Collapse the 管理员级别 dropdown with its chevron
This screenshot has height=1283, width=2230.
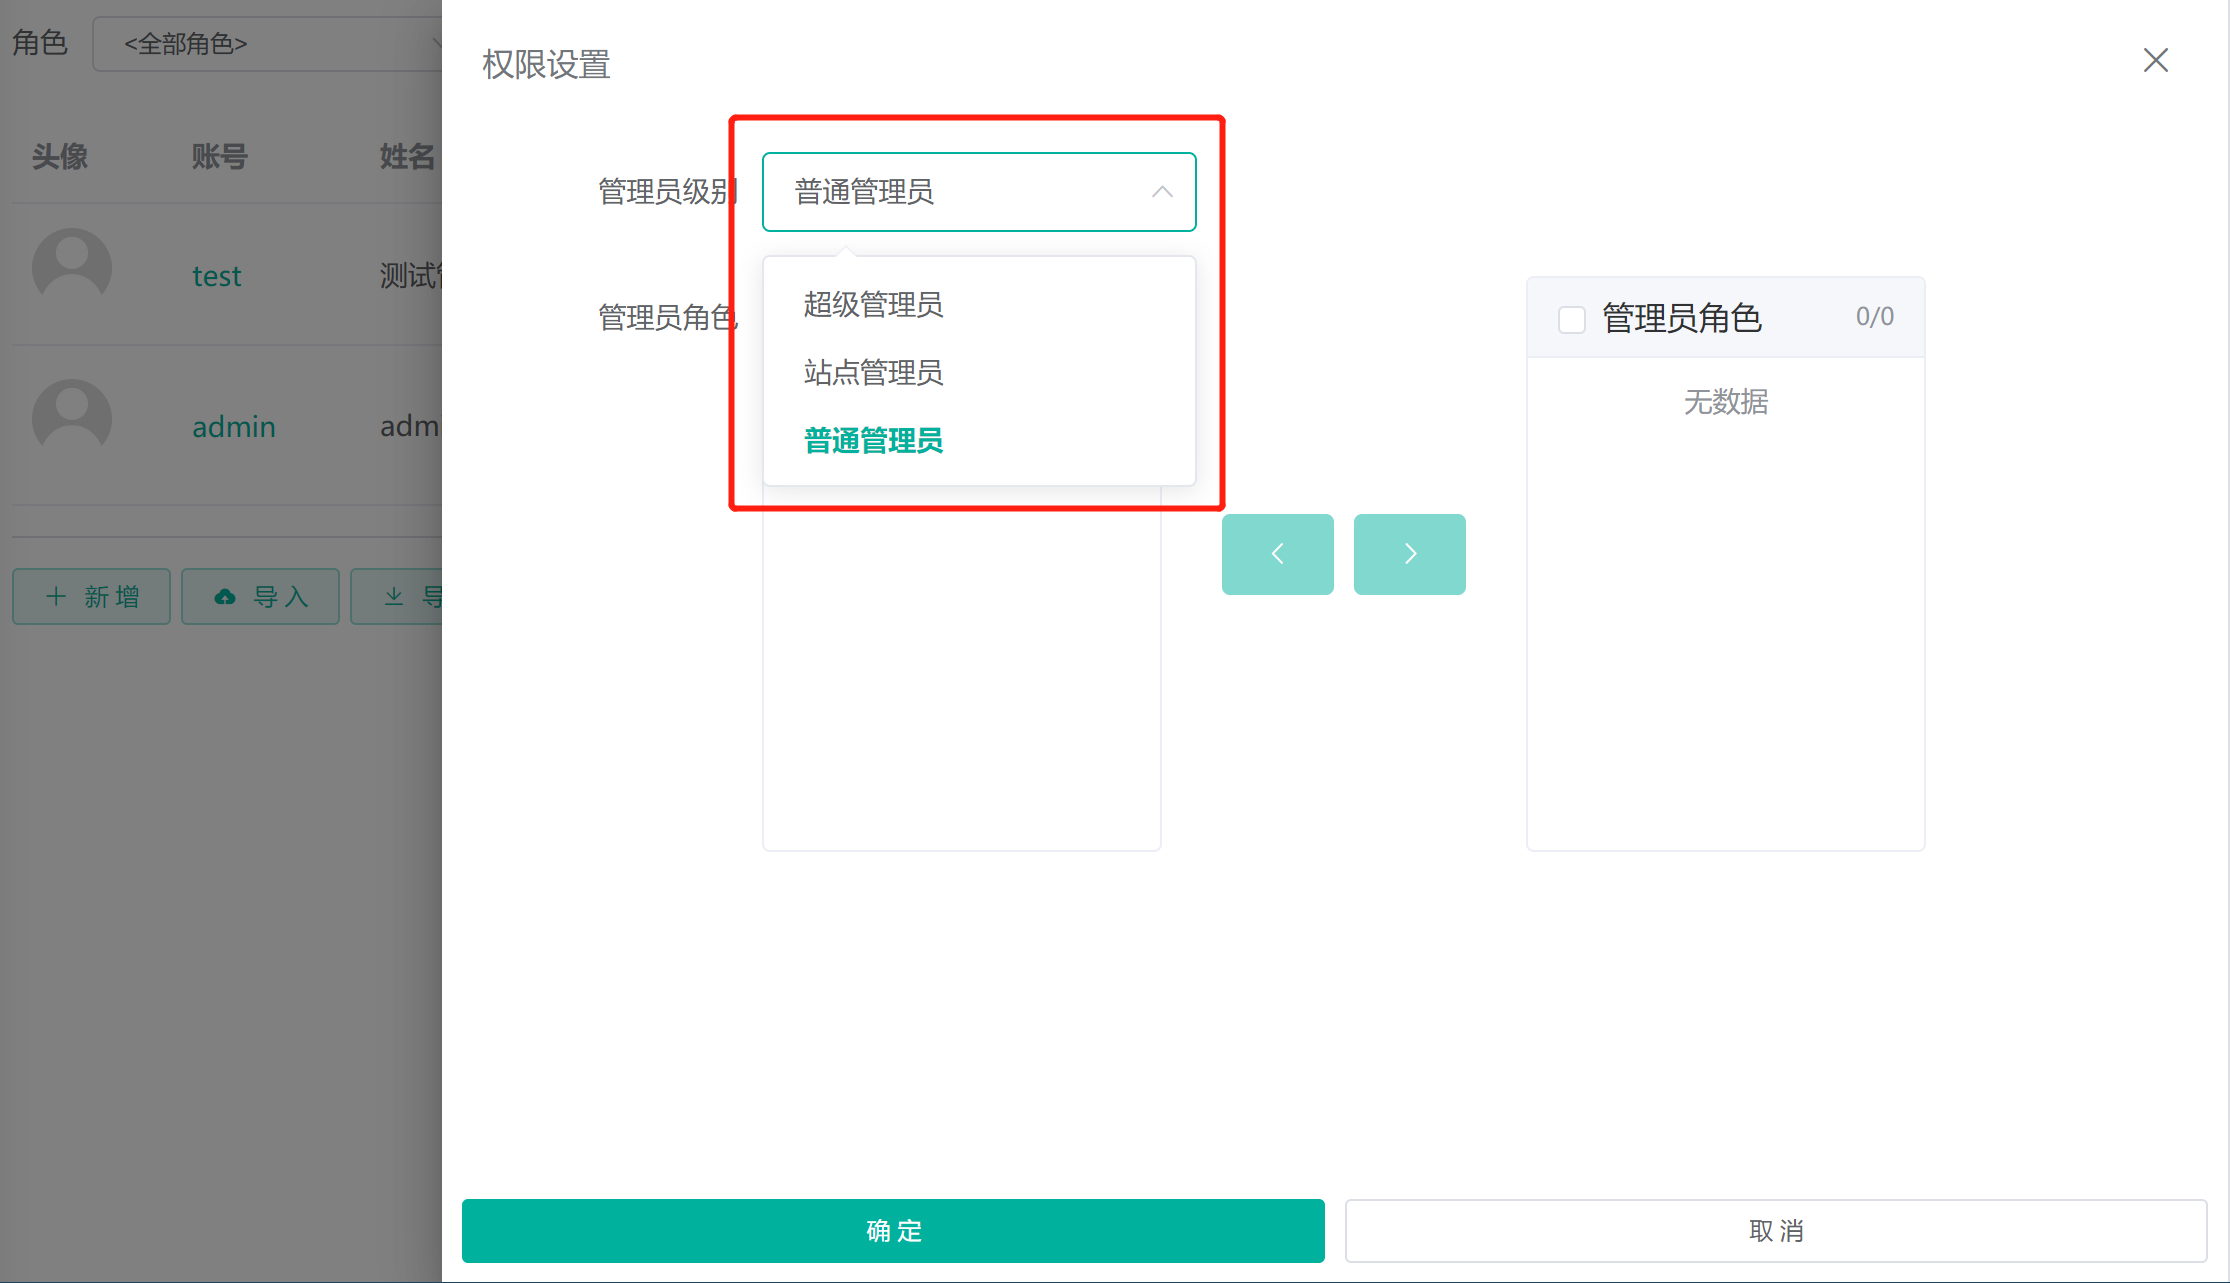pyautogui.click(x=1161, y=191)
